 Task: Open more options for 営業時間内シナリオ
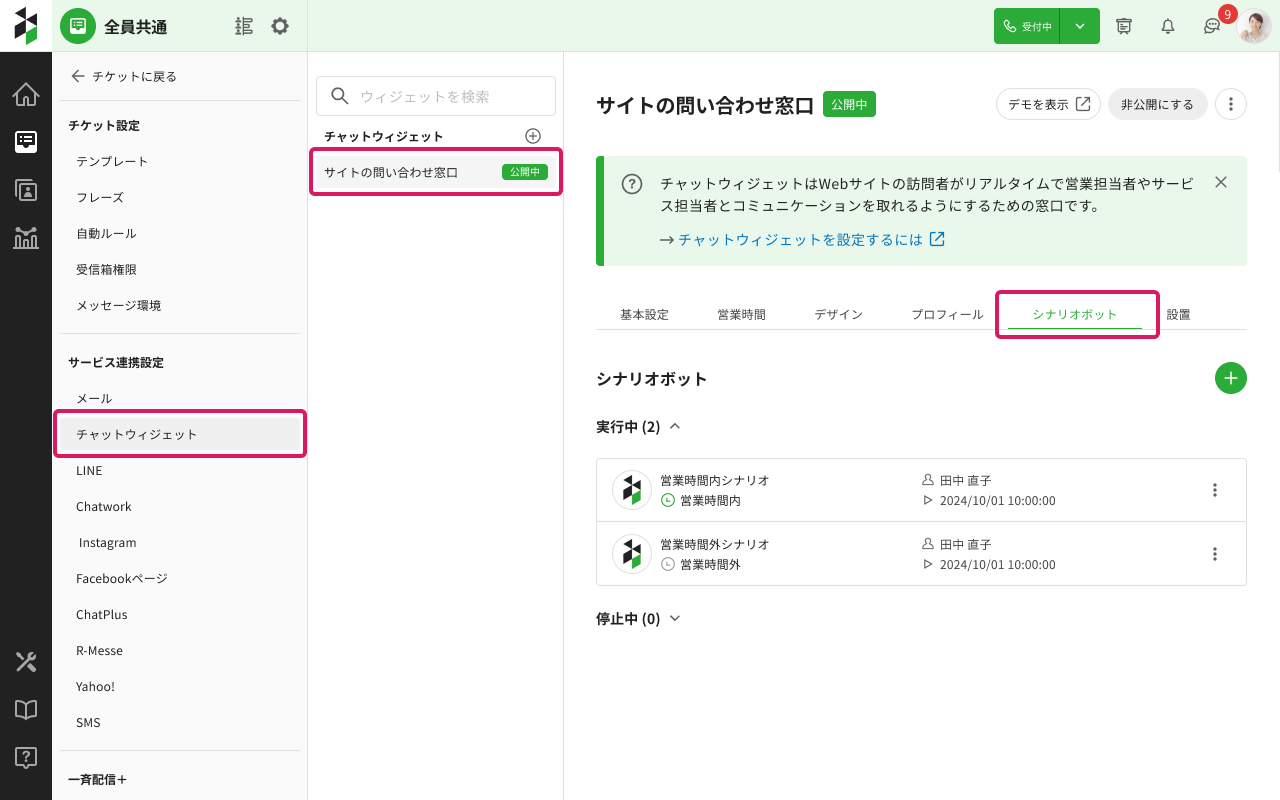tap(1214, 490)
